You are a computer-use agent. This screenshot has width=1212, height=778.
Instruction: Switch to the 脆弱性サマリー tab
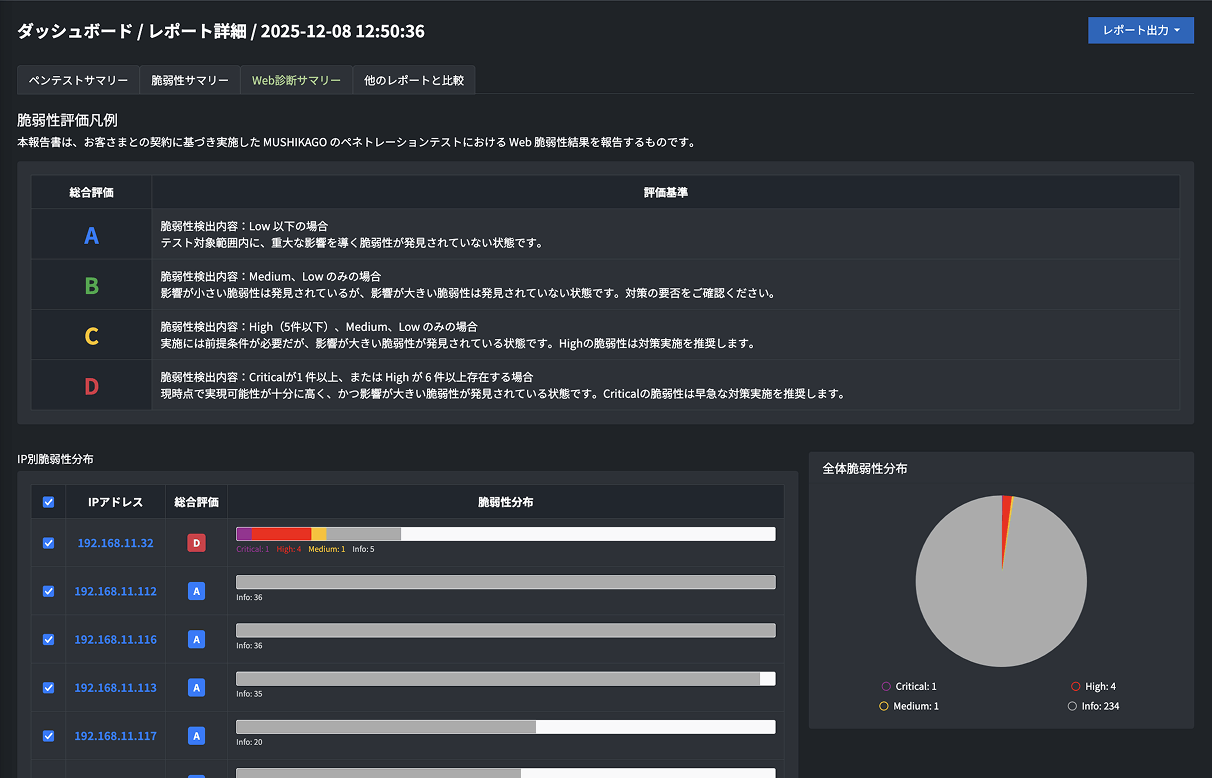[x=189, y=79]
